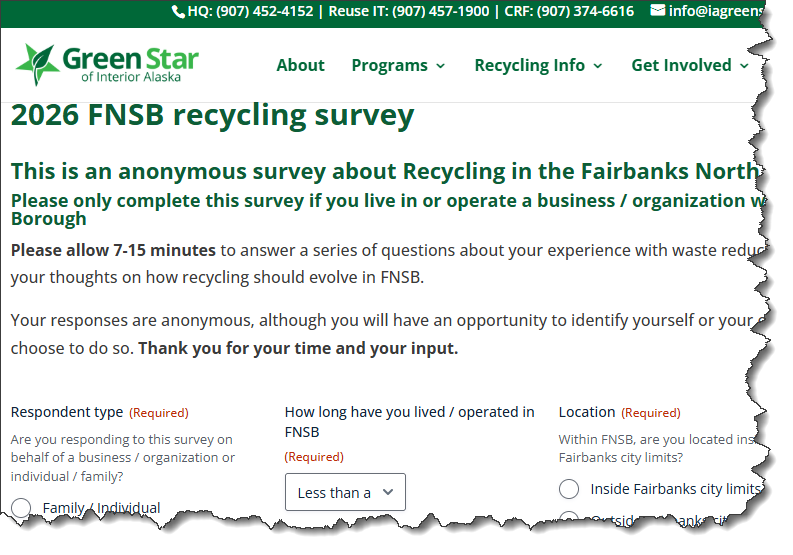Expand the Recycling Info menu chevron
This screenshot has width=793, height=555.
point(598,66)
